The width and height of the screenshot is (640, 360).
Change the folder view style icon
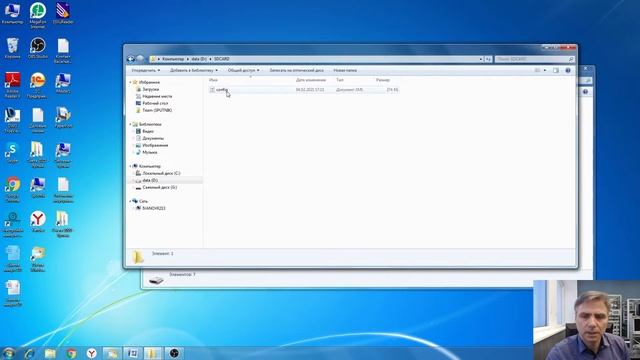538,71
